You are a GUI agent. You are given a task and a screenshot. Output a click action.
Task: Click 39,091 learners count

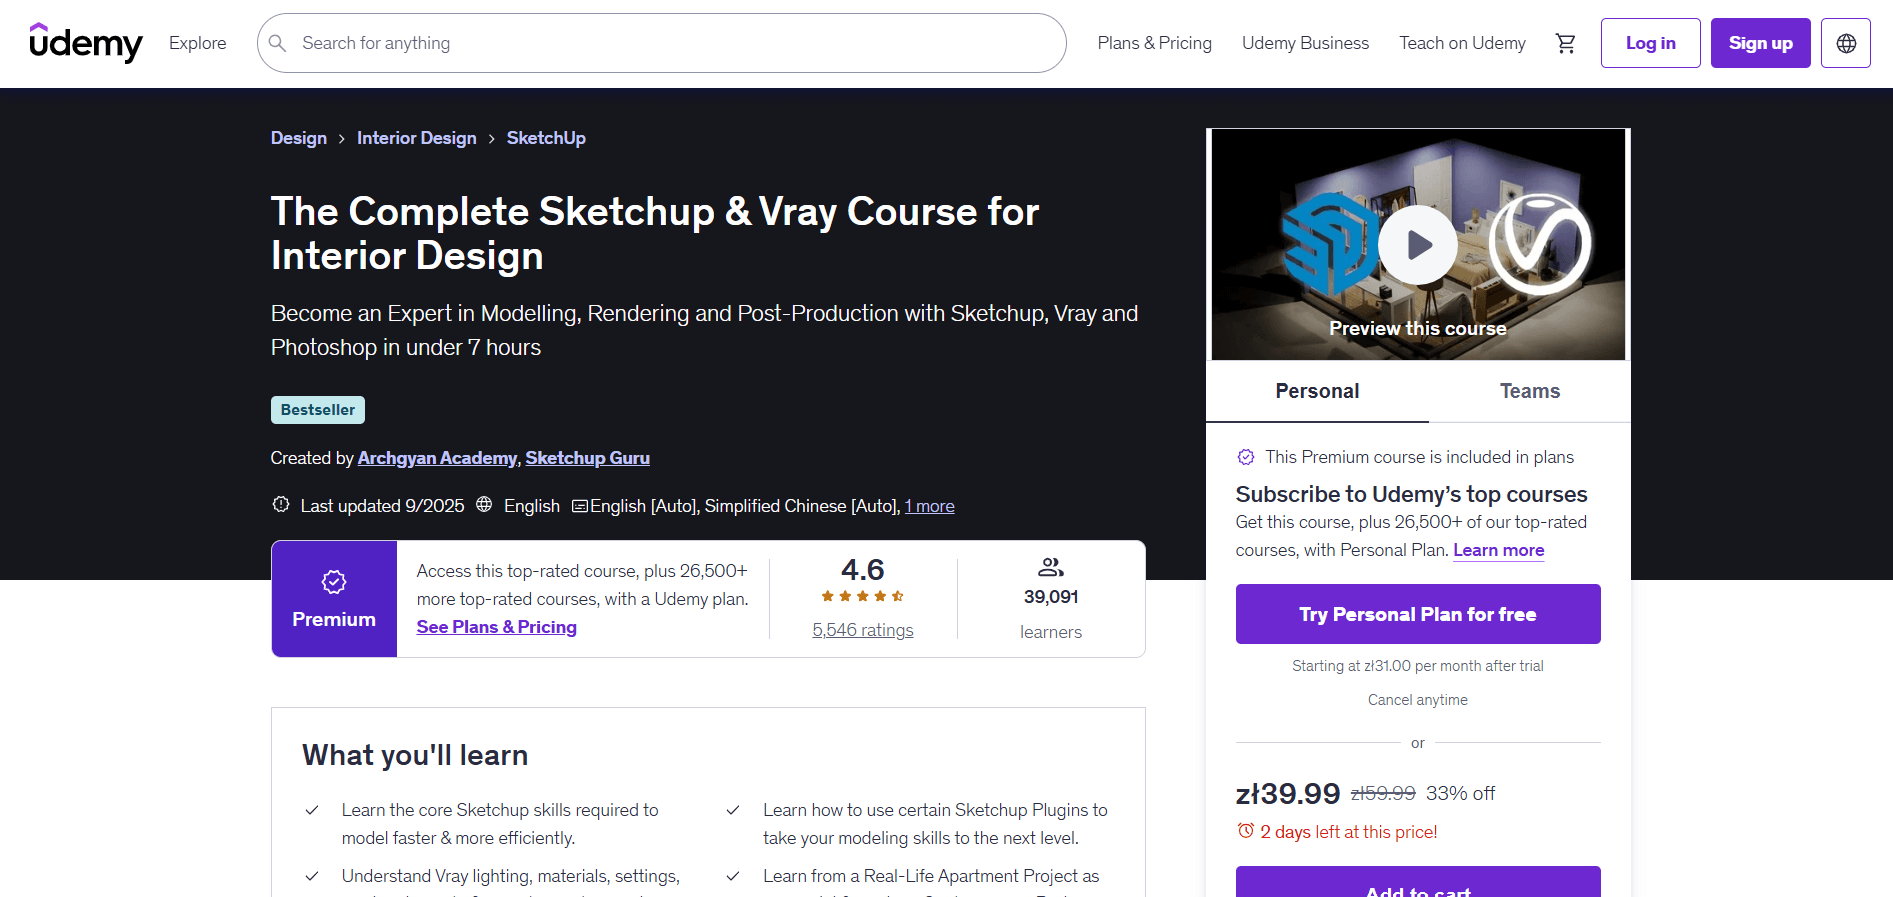click(x=1051, y=597)
